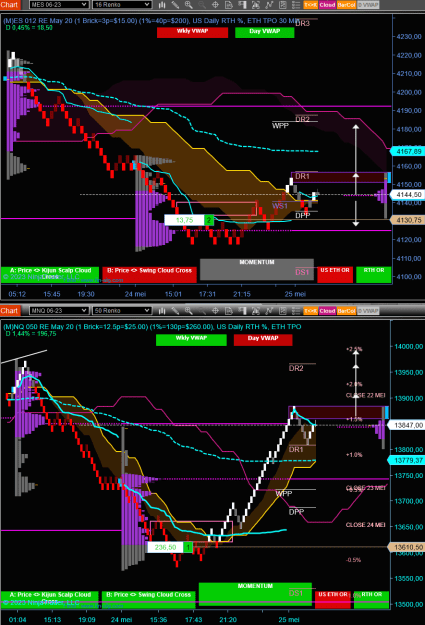Click green RTH OR box on MES chart
This screenshot has width=425, height=625.
coord(374,275)
